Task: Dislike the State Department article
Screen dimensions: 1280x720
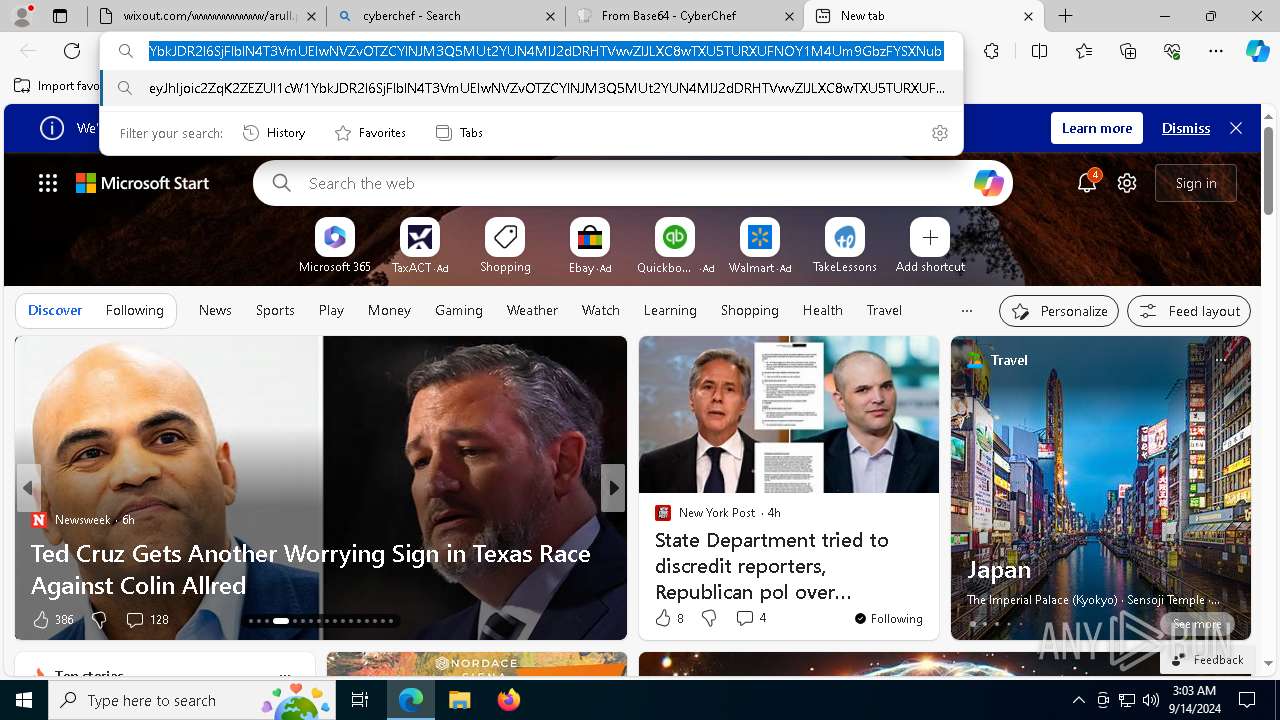Action: coord(709,619)
